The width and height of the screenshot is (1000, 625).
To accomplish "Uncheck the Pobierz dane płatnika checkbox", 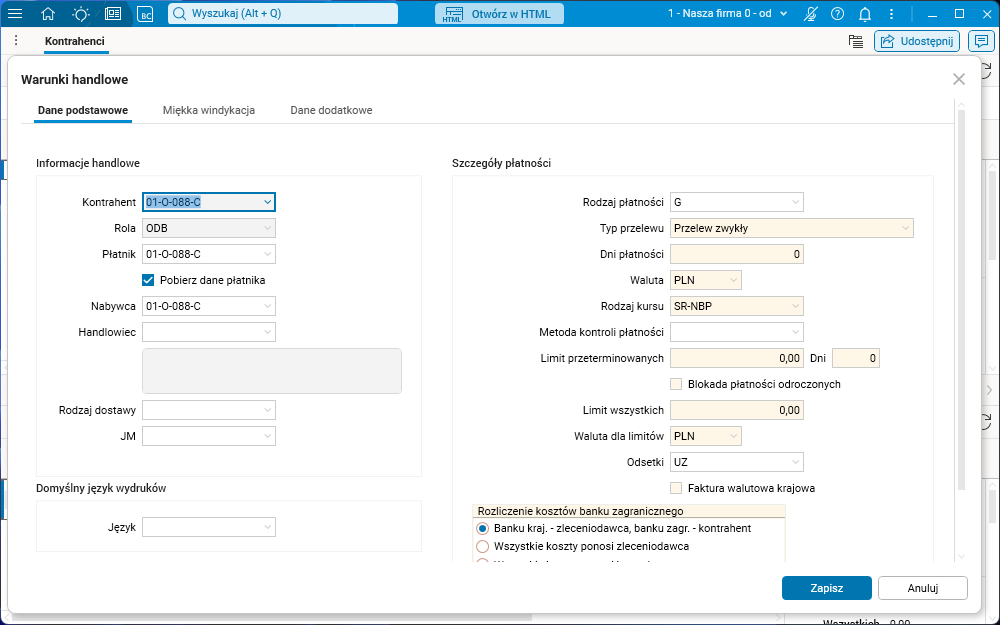I will [x=148, y=280].
